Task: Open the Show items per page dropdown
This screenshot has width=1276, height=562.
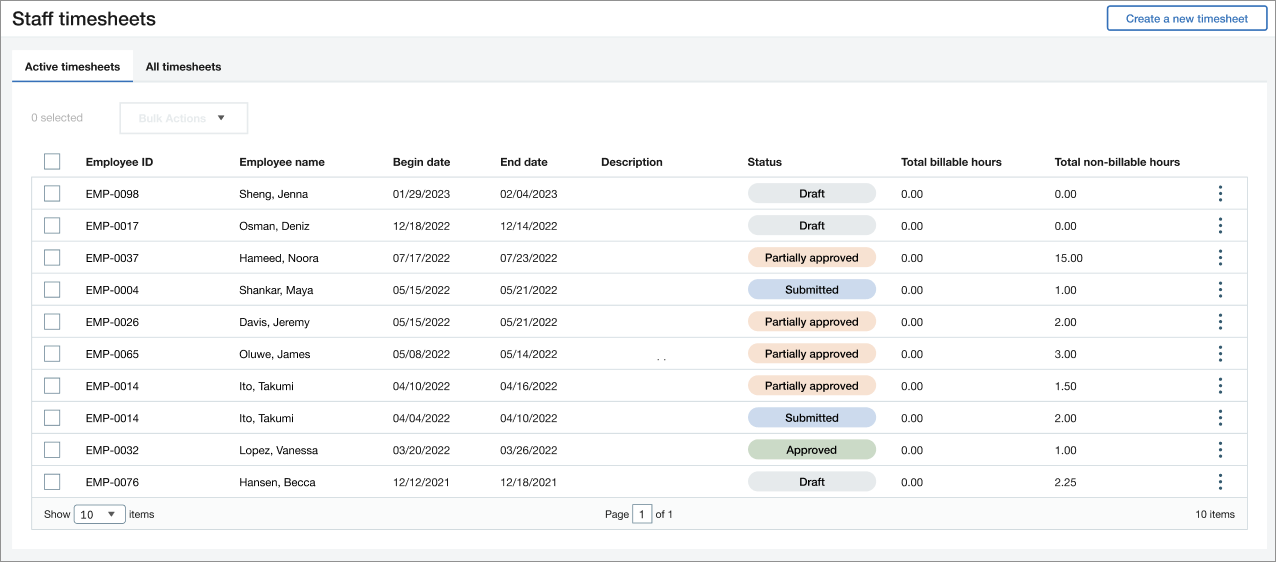Action: pos(99,514)
